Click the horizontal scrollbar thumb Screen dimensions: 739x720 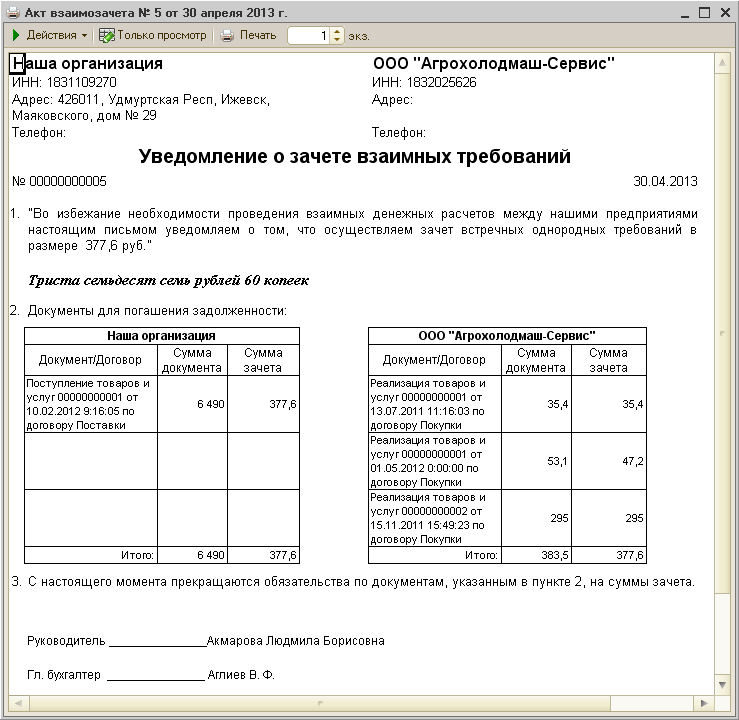click(x=320, y=703)
